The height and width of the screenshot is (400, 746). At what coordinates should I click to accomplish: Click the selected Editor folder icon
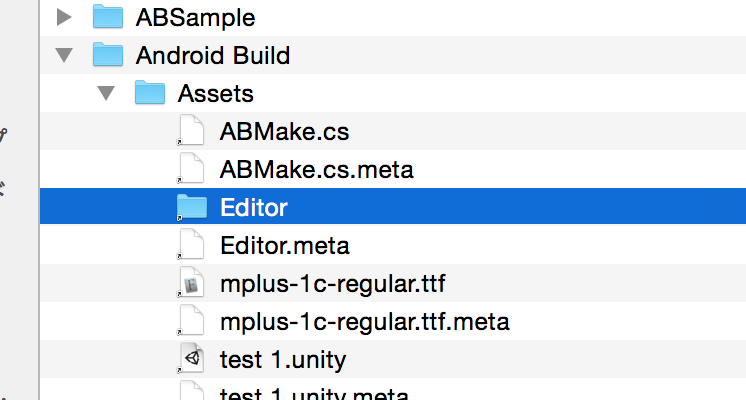191,207
